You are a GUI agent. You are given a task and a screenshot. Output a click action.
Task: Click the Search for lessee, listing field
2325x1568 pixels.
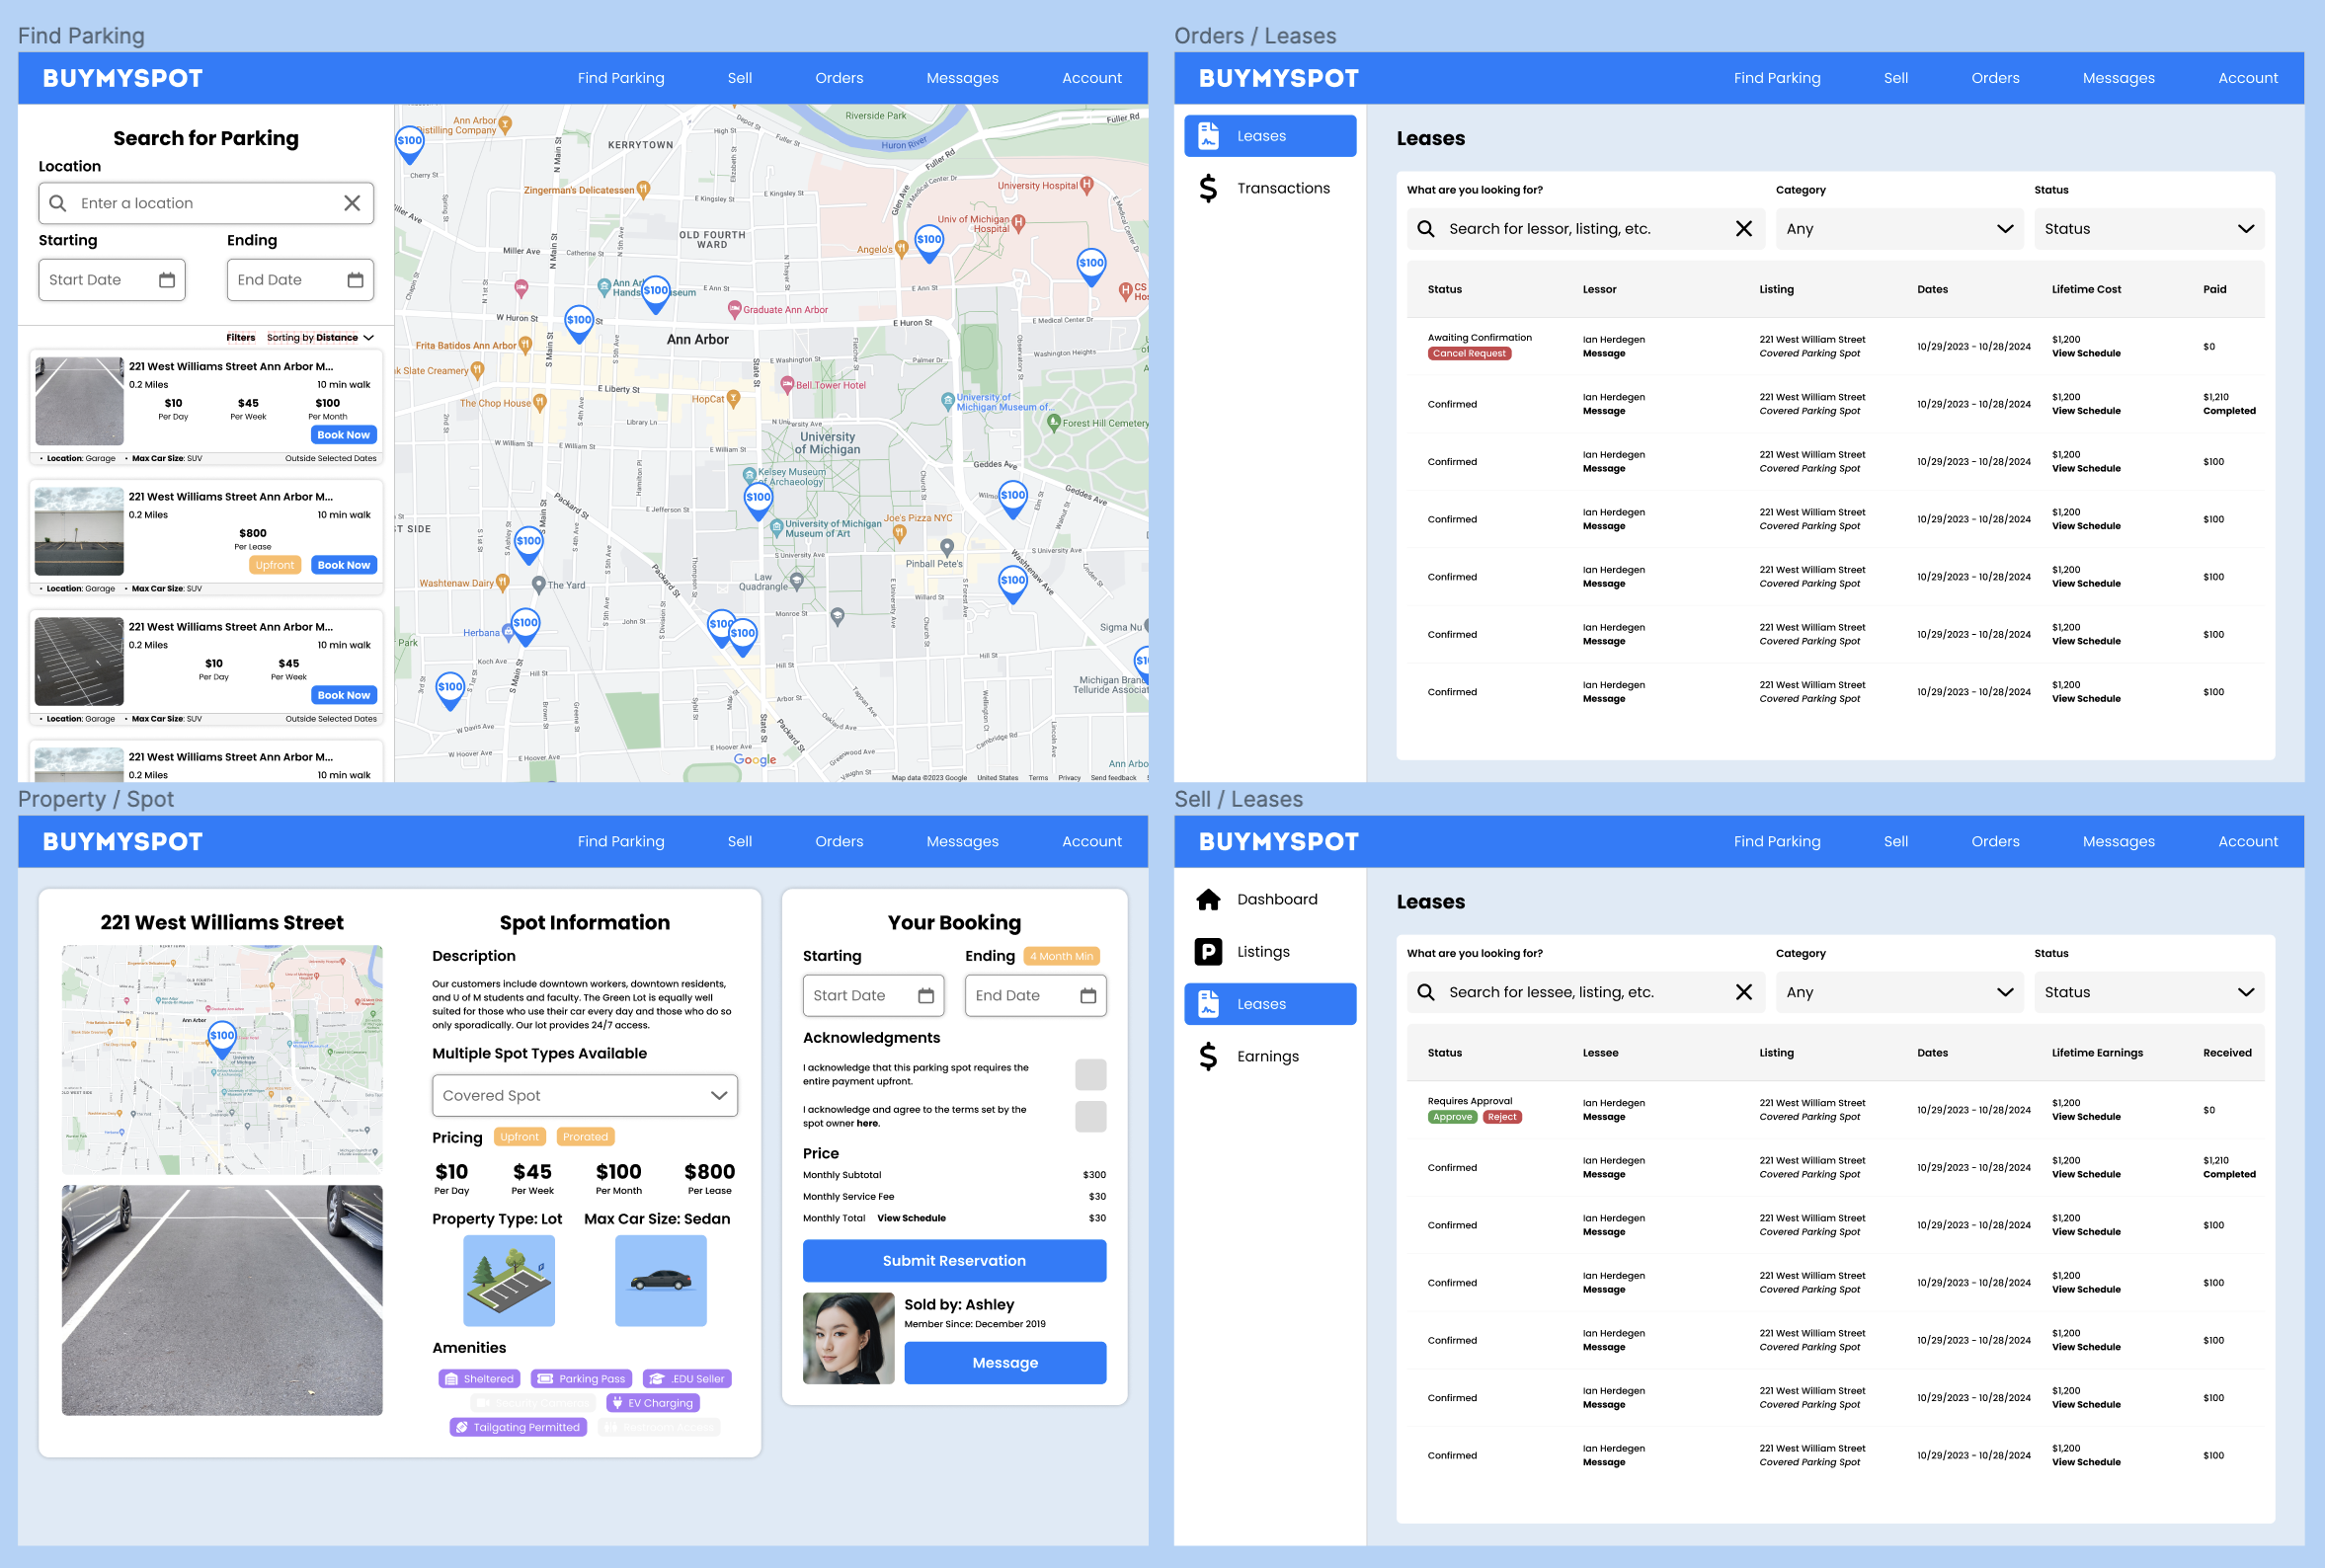pyautogui.click(x=1585, y=992)
